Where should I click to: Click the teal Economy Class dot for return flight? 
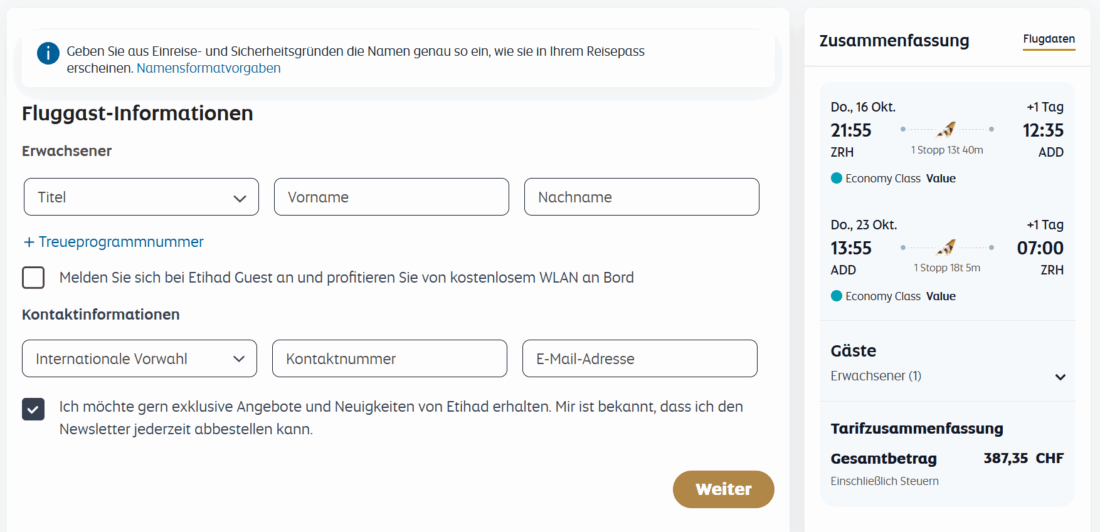[x=837, y=297]
